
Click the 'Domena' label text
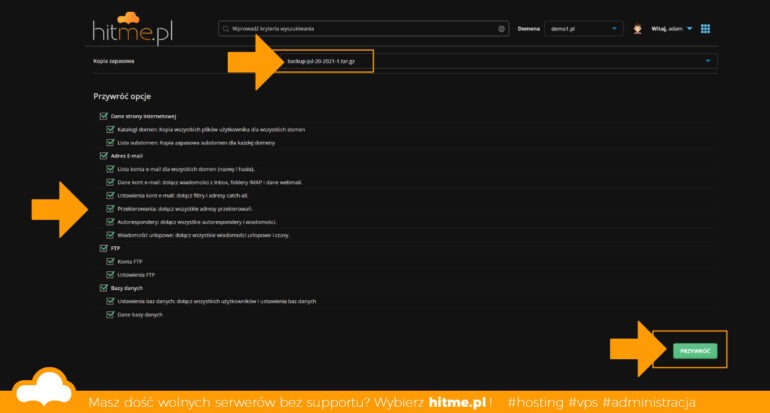(528, 29)
